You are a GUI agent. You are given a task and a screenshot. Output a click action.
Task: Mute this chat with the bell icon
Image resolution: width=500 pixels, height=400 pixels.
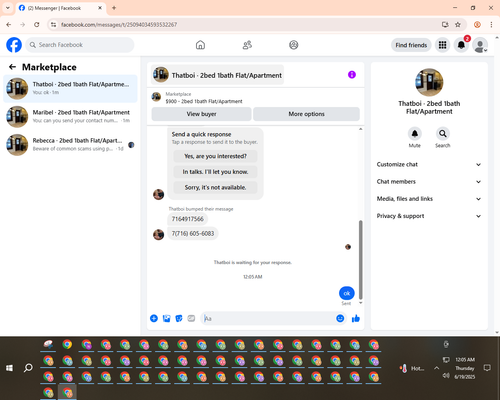(x=415, y=134)
